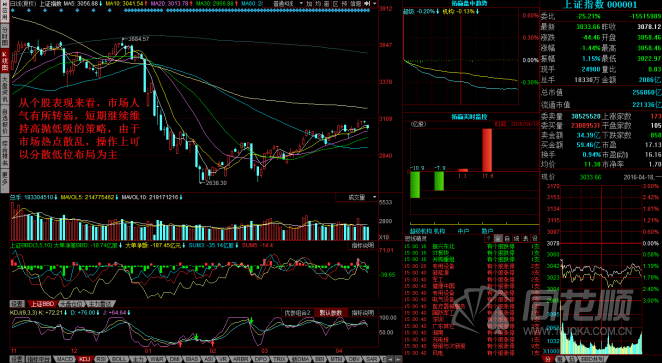662x363 pixels.
Task: Open the 成交量 volume panel dropdown
Action: [357, 197]
